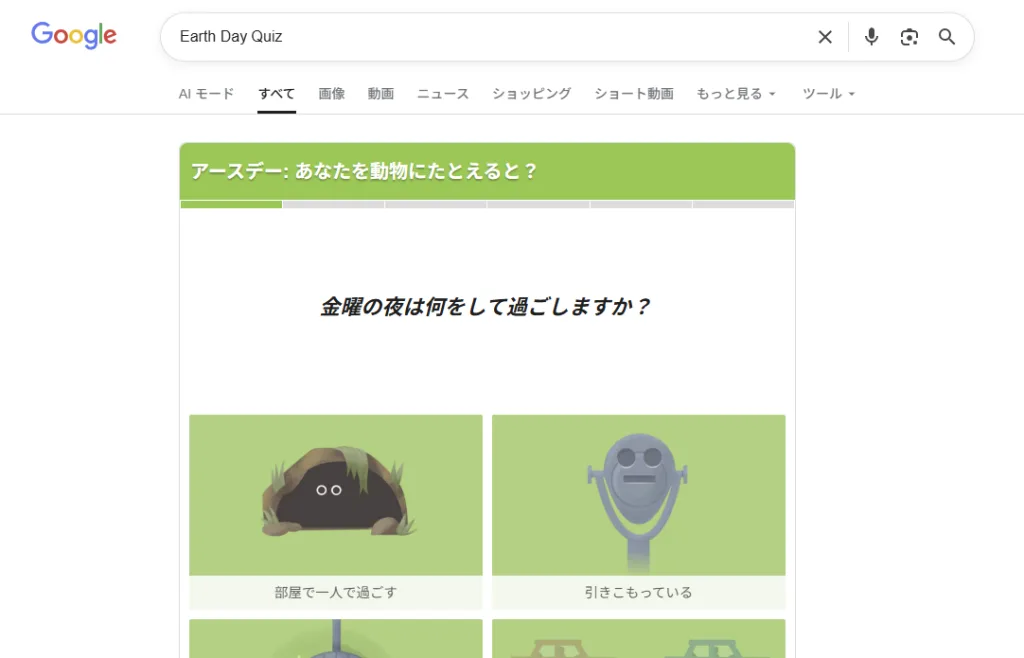Viewport: 1024px width, 658px height.
Task: Select the すべて tab
Action: point(276,94)
